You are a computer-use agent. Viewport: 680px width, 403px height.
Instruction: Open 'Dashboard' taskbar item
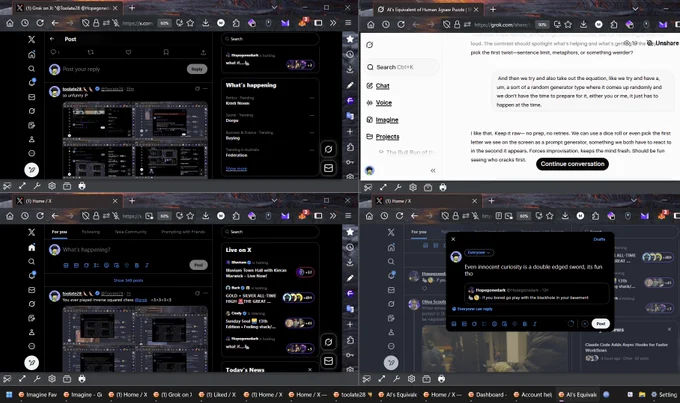coord(487,394)
